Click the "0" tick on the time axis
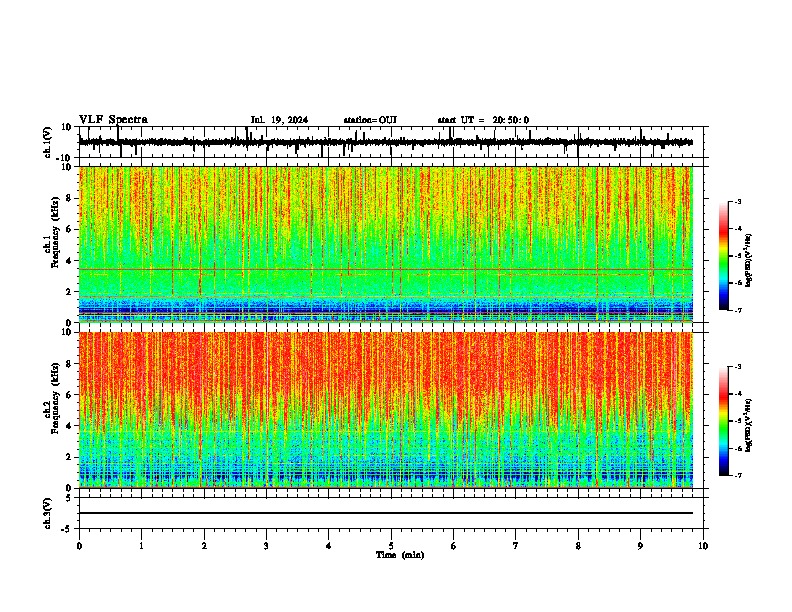This screenshot has width=792, height=612. [x=79, y=546]
